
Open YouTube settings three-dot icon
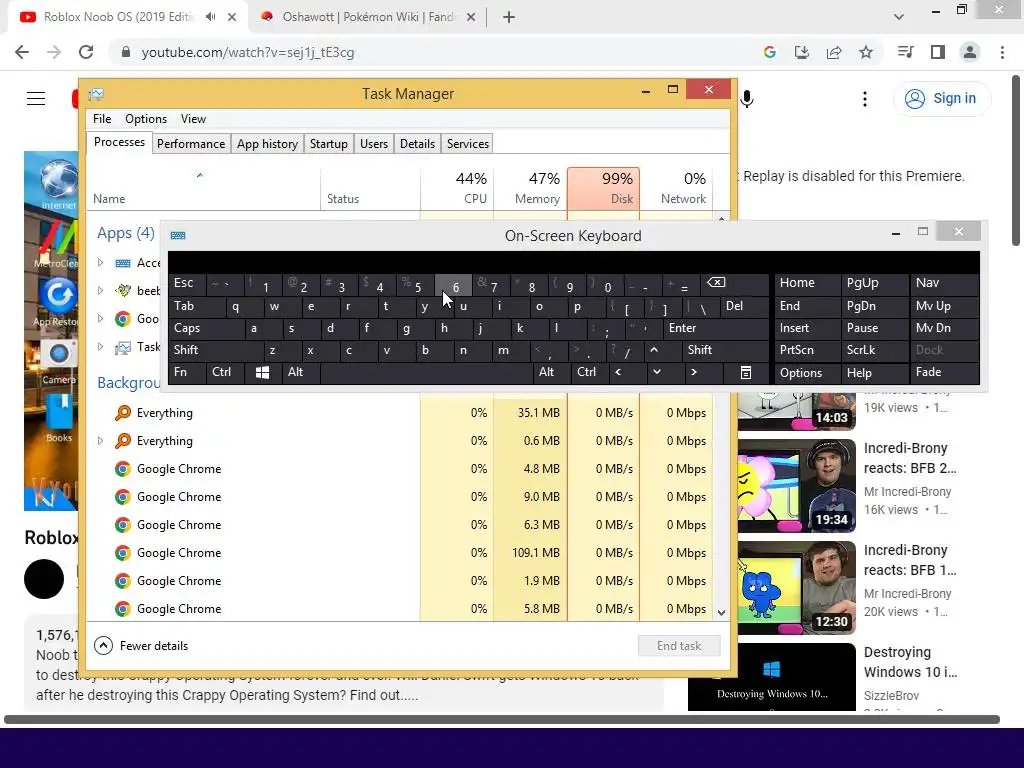(x=865, y=99)
